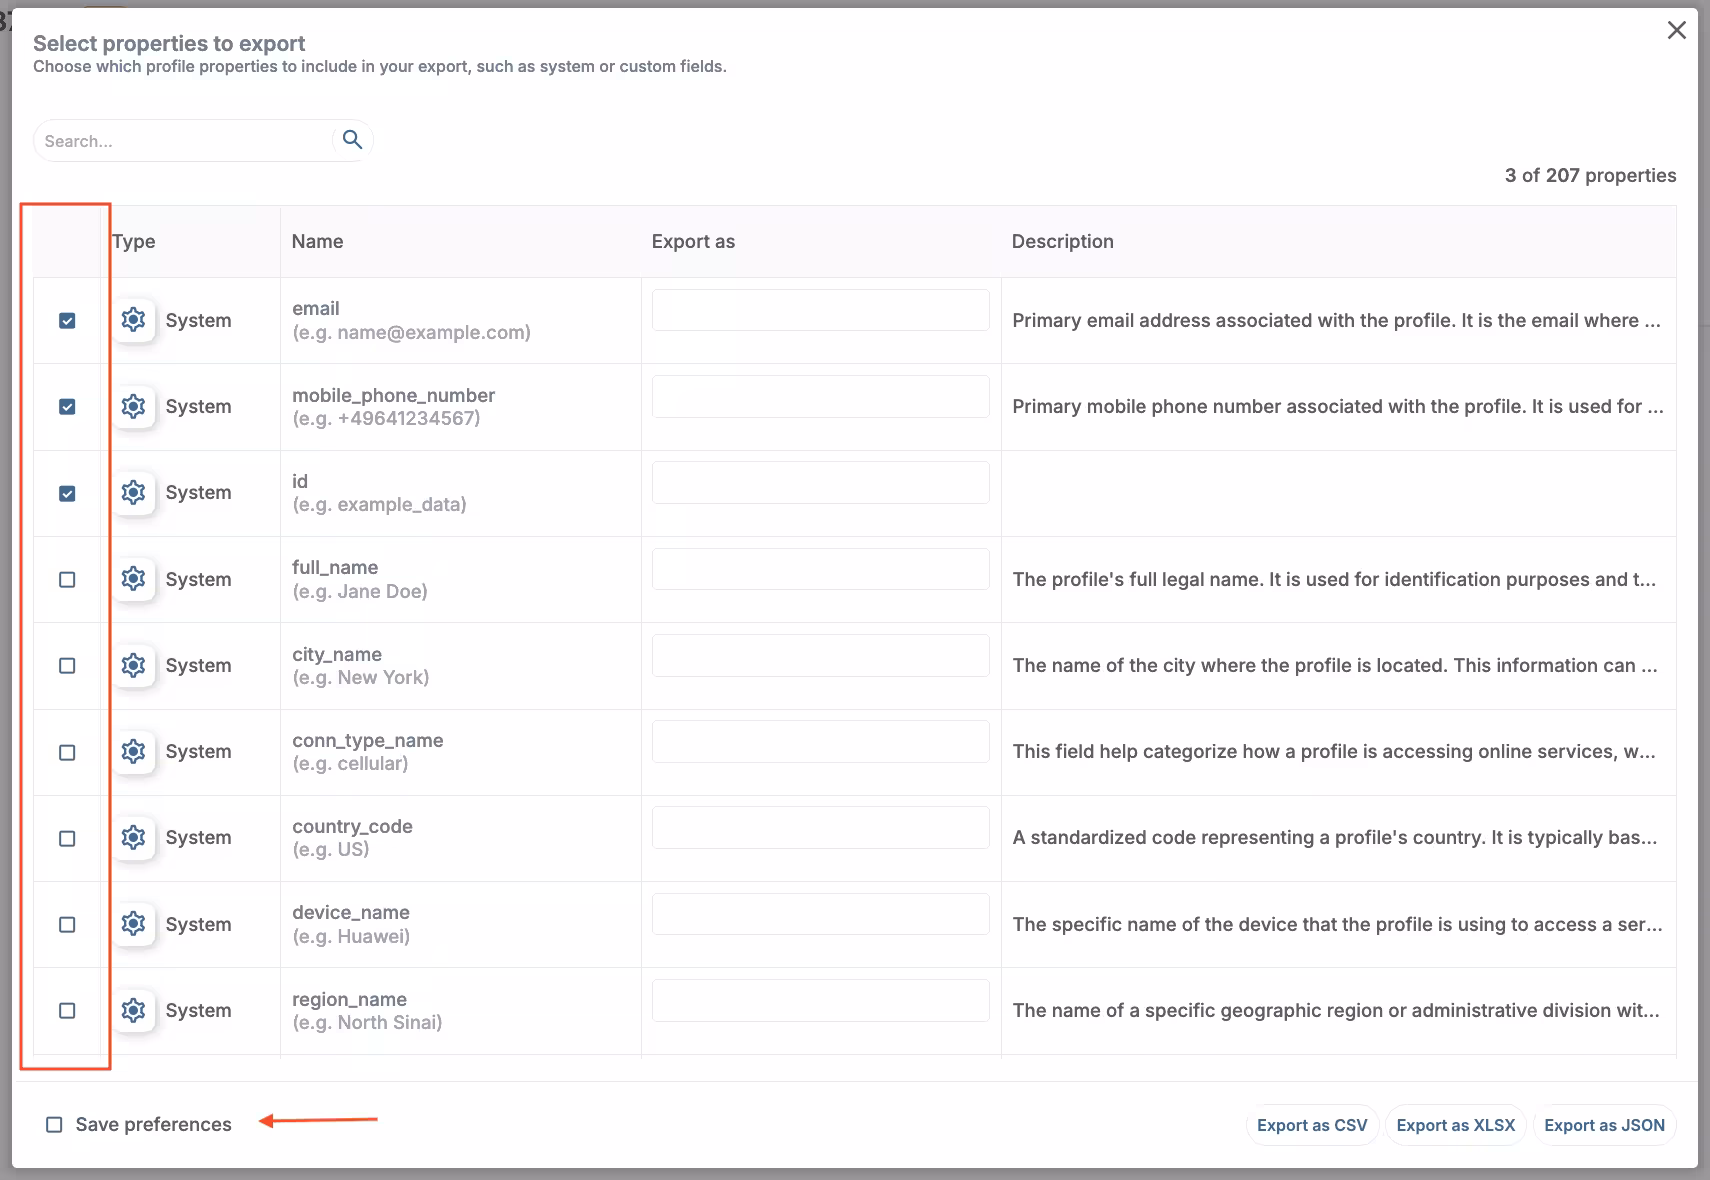Open settings gear for region_name
1710x1180 pixels.
click(133, 1011)
